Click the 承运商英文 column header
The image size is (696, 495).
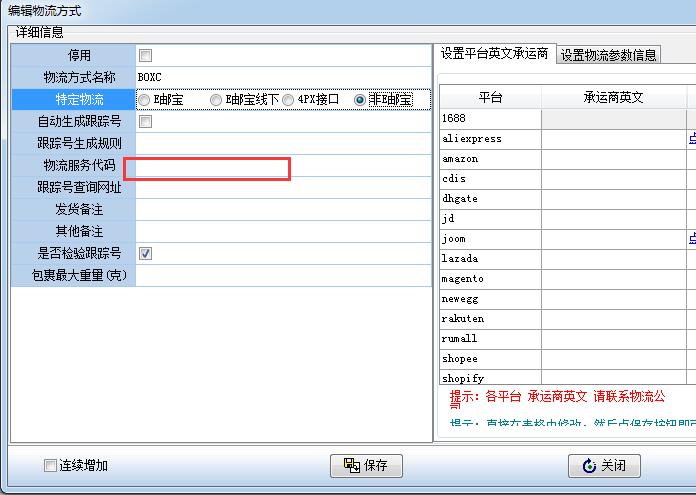(x=613, y=97)
